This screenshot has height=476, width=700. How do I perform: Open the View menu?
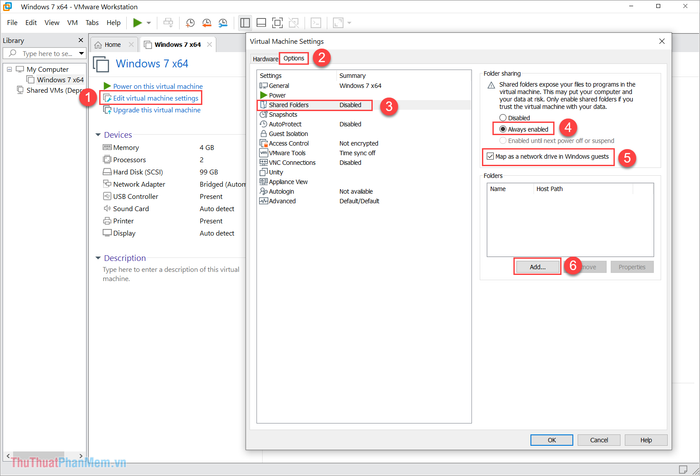[52, 22]
